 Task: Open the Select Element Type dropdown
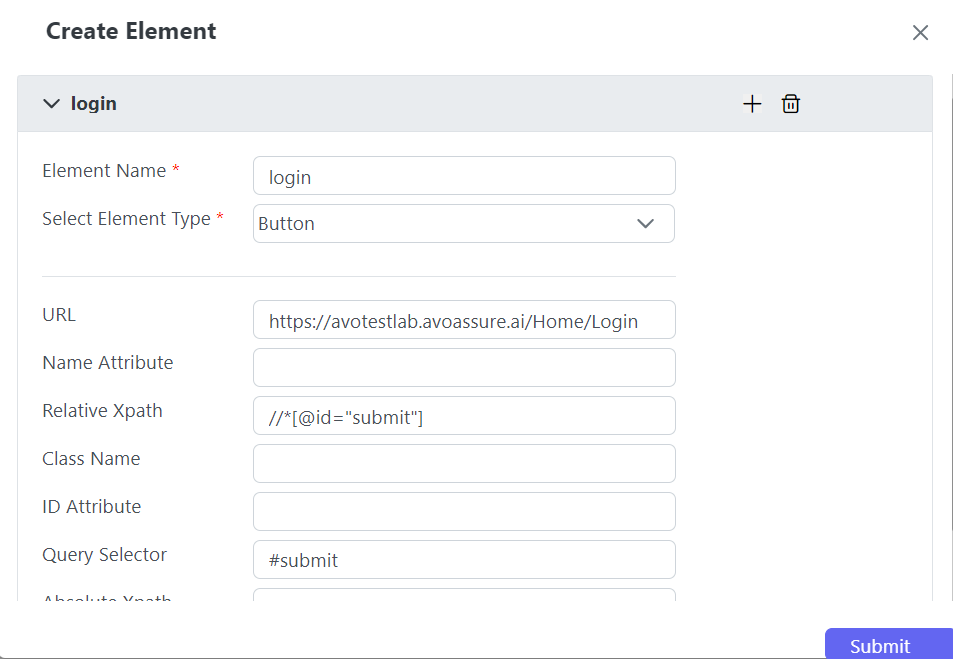coord(464,224)
